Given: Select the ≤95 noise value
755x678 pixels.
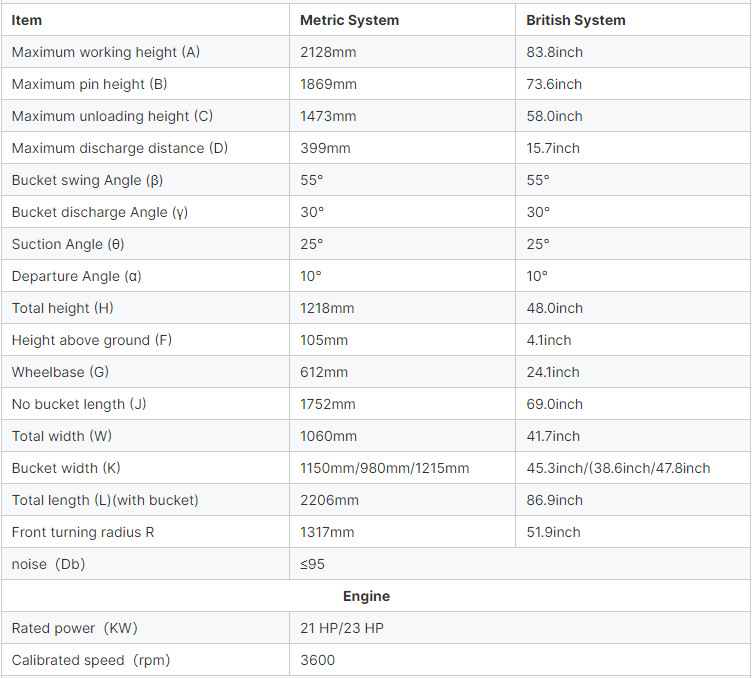Looking at the screenshot, I should pos(313,564).
